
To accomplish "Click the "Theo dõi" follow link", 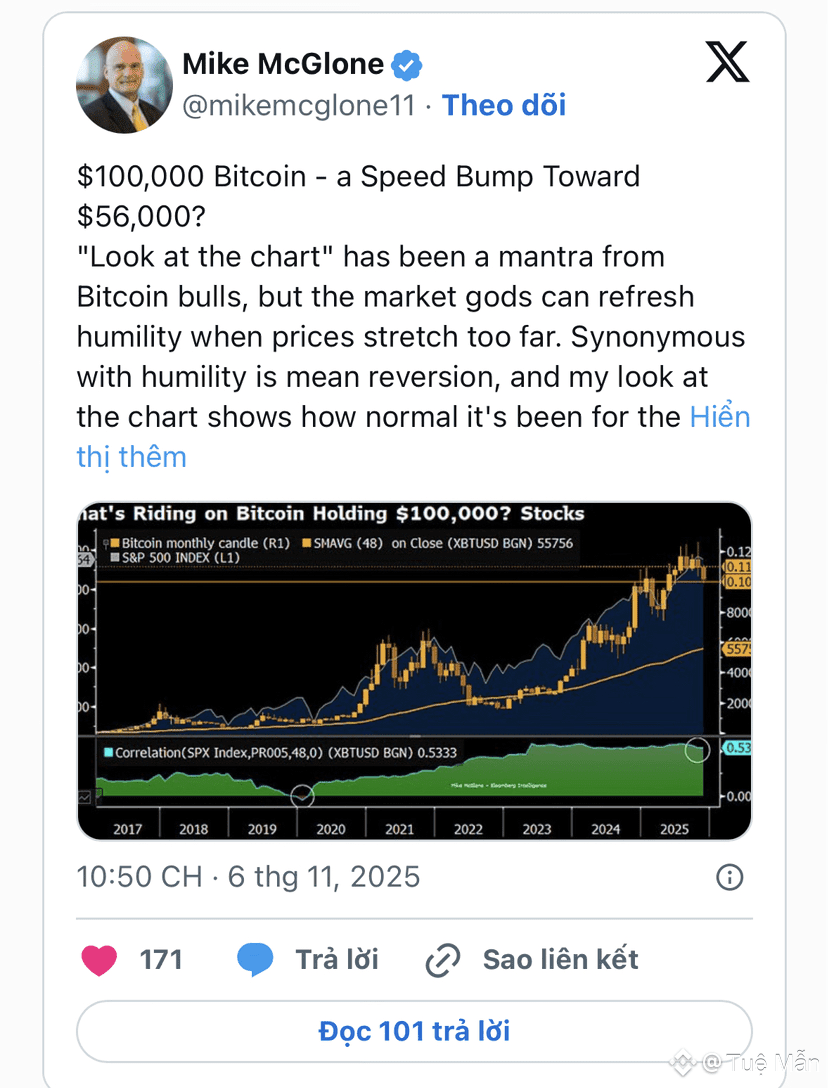I will click(504, 105).
